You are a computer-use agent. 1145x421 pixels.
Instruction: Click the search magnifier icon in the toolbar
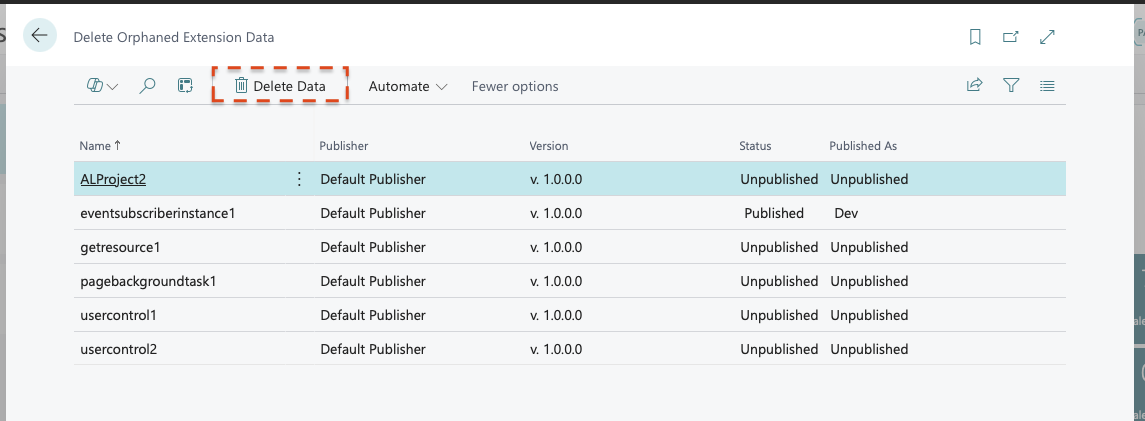click(147, 86)
